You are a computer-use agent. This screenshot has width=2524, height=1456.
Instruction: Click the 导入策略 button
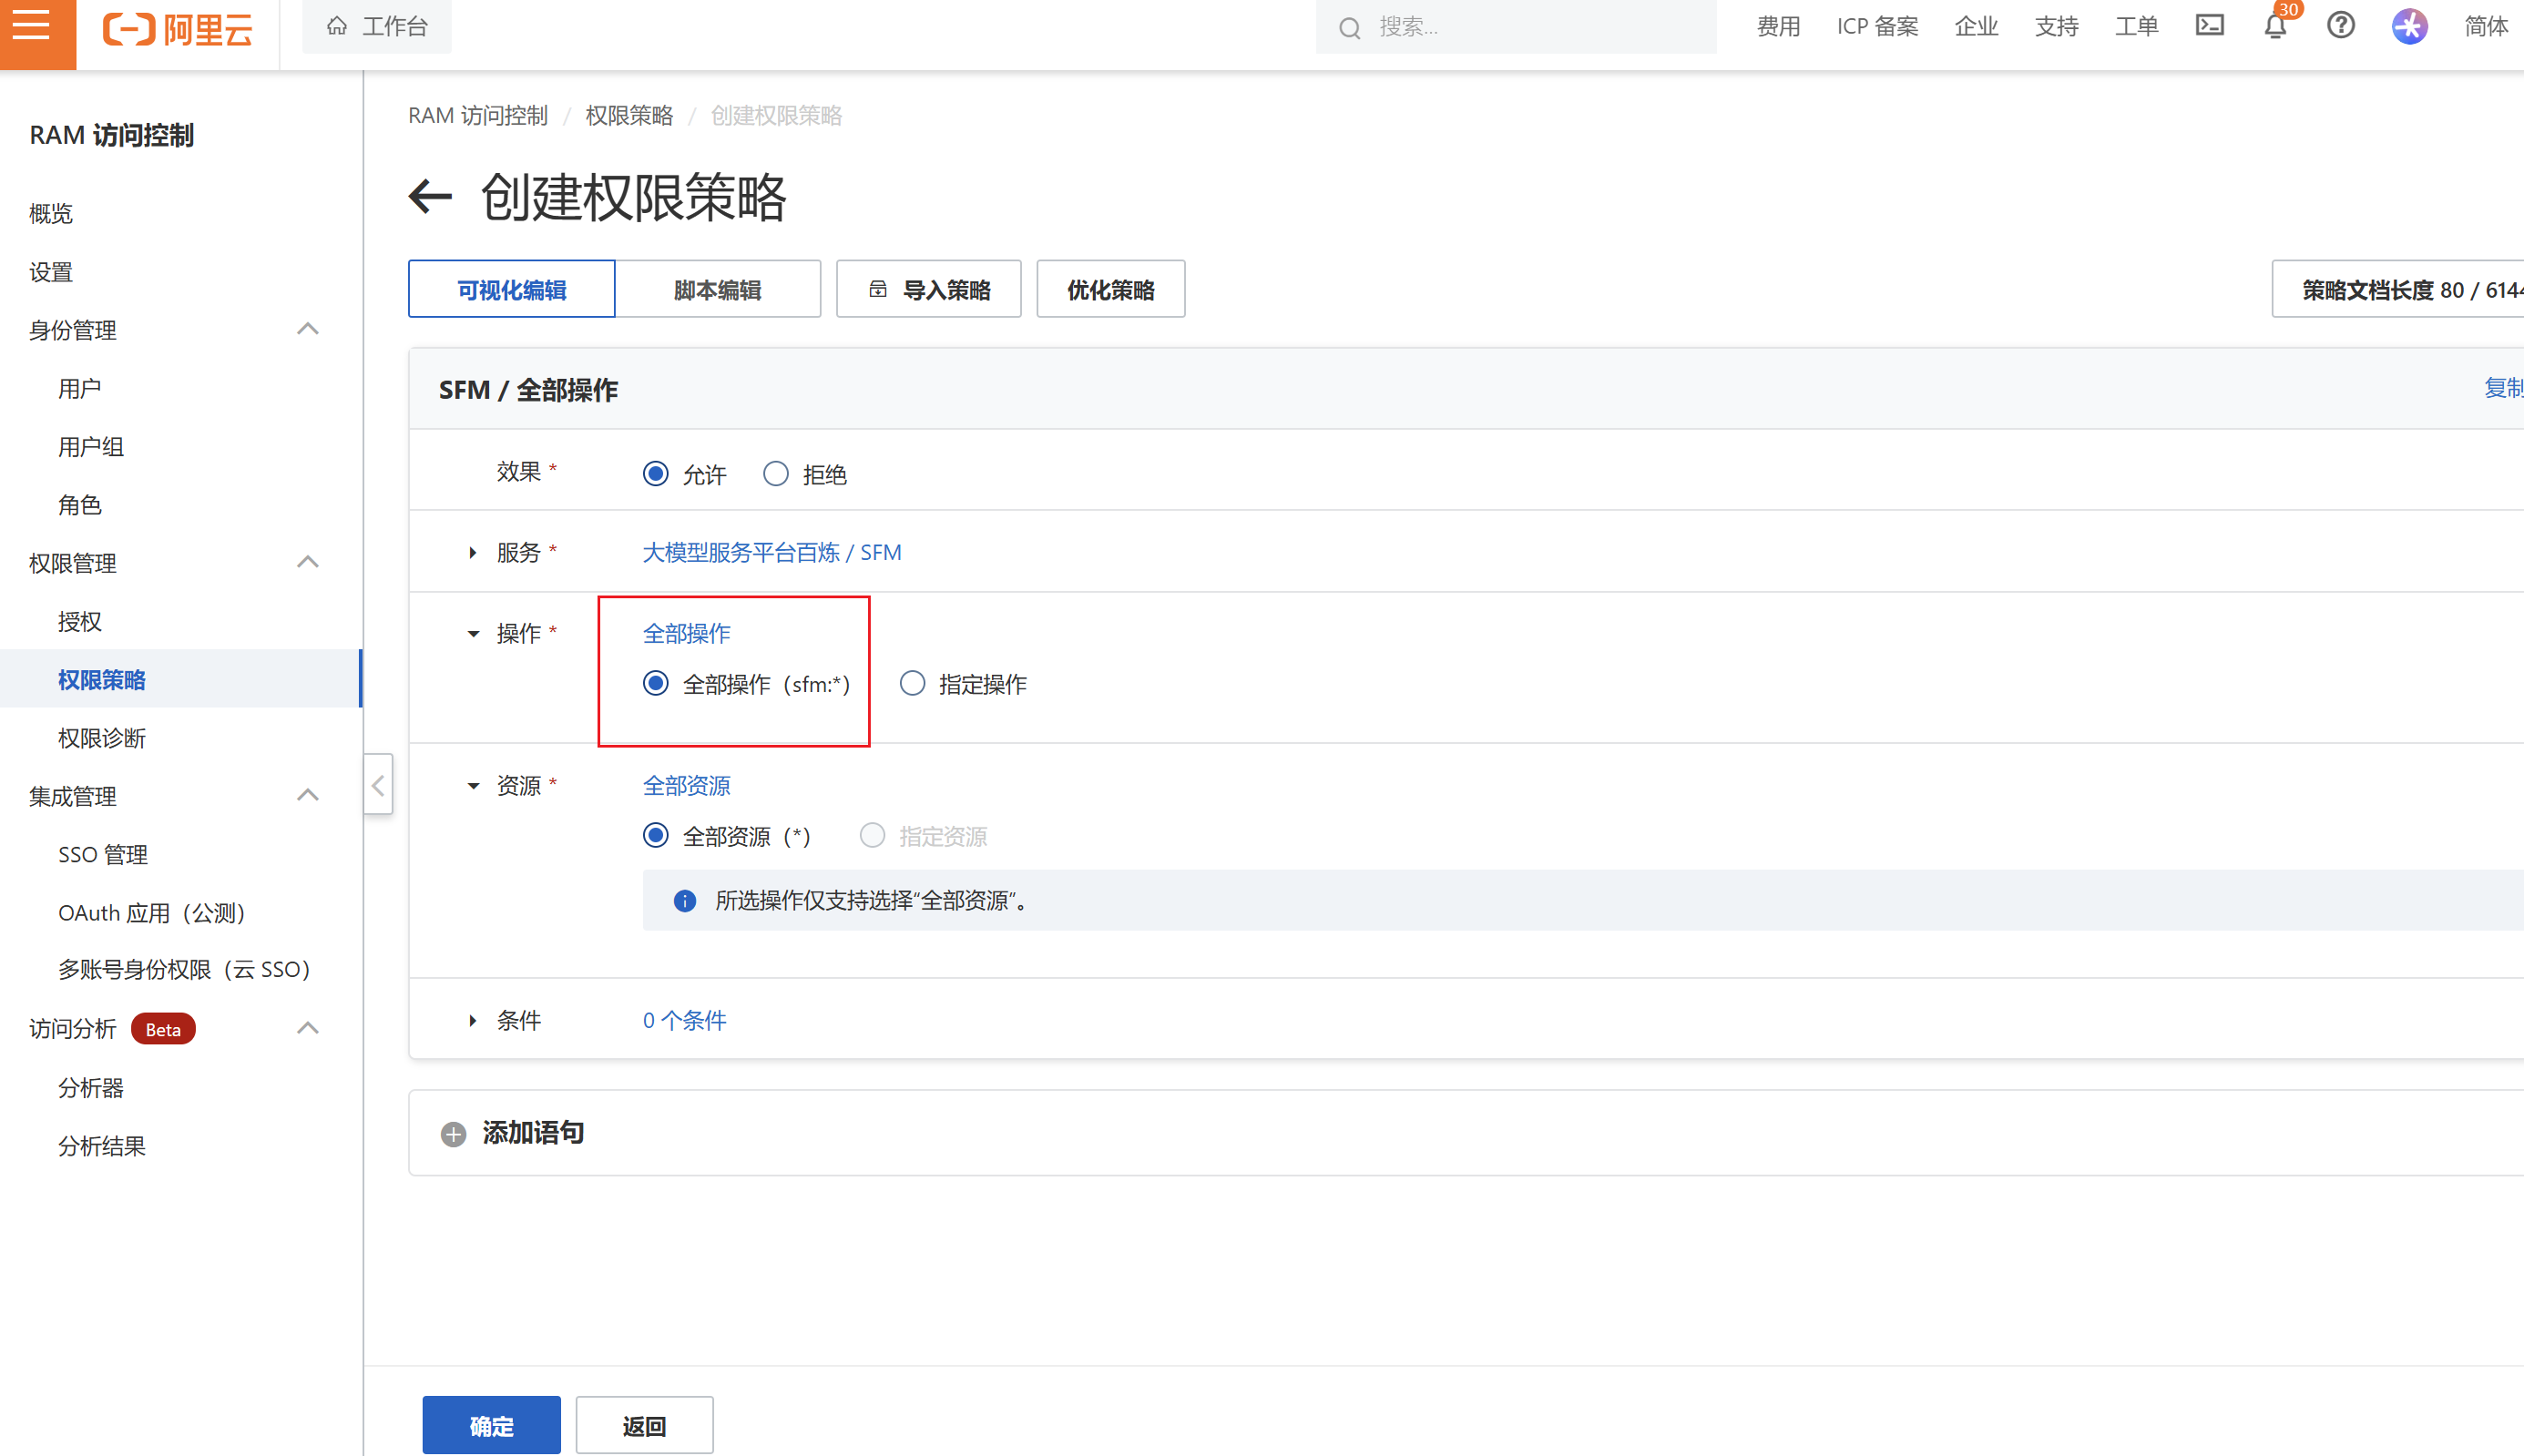coord(928,290)
